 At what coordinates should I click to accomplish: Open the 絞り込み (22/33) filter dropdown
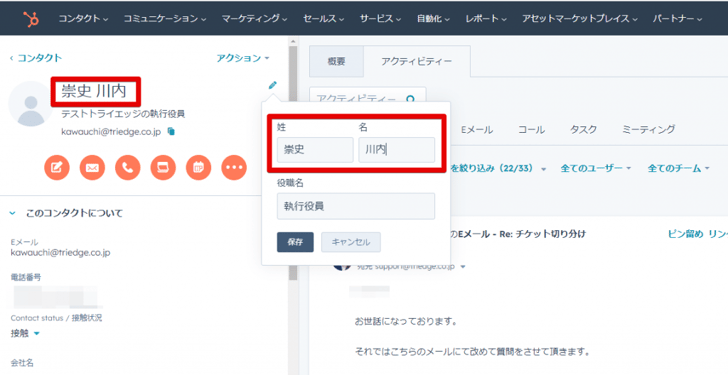(498, 168)
